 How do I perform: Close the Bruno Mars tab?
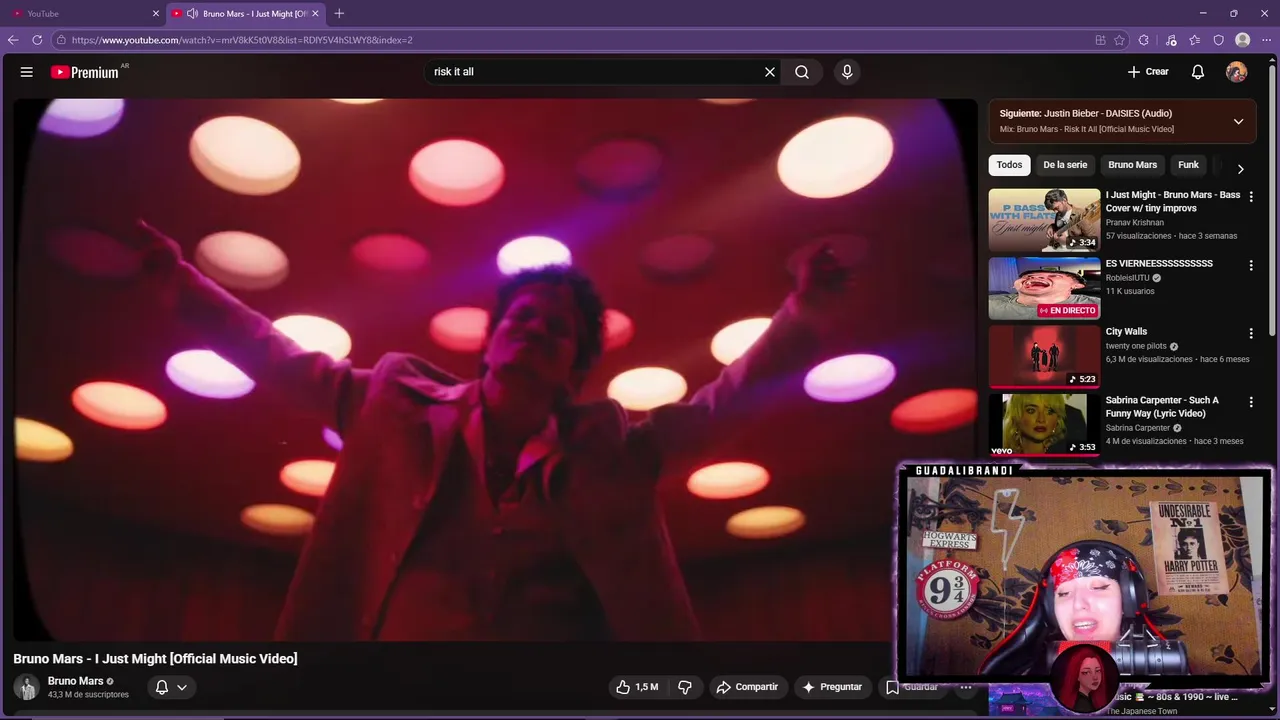[x=316, y=14]
